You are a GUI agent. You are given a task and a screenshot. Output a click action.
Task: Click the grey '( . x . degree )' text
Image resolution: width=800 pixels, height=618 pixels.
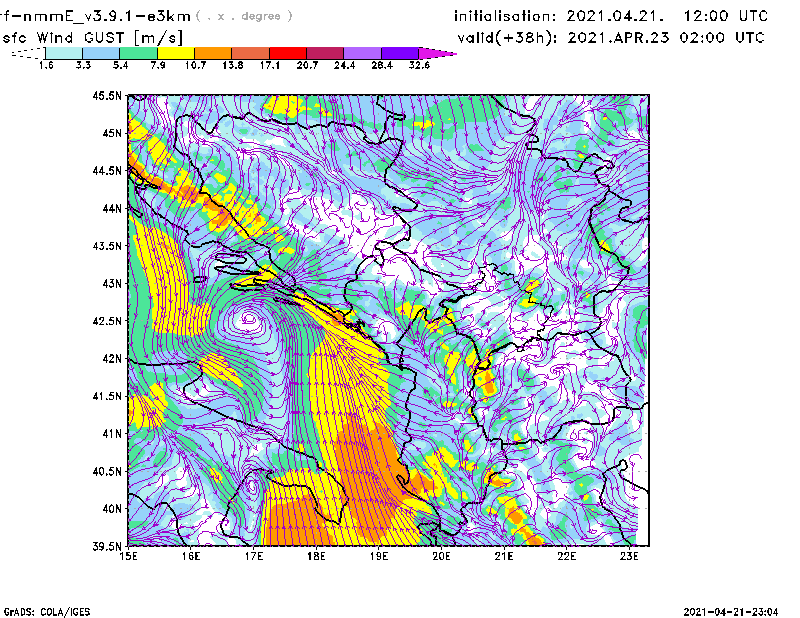tap(244, 16)
